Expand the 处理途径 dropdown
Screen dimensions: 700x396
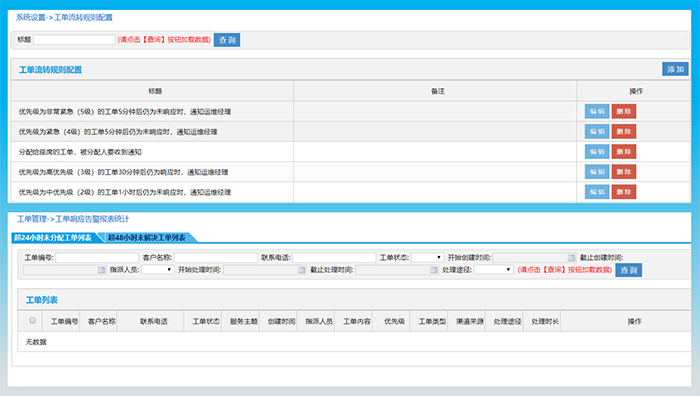pyautogui.click(x=494, y=270)
